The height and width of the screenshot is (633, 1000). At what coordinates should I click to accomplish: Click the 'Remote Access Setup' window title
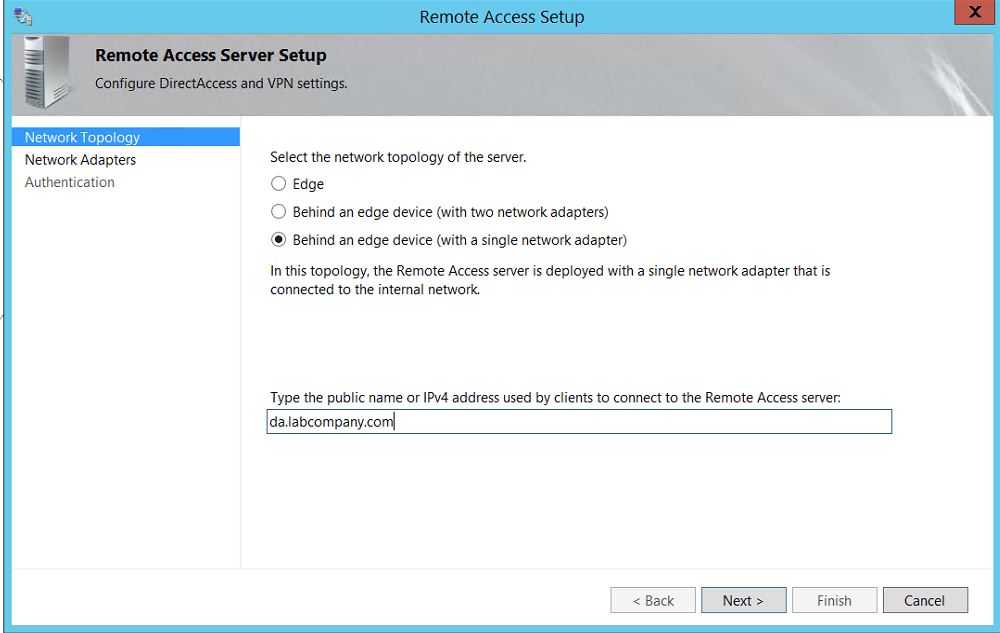pyautogui.click(x=502, y=17)
